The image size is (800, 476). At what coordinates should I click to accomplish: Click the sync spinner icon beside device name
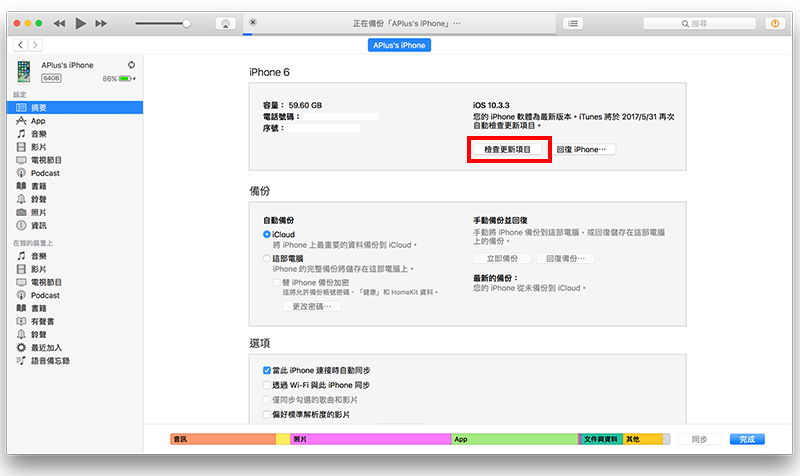(x=131, y=65)
